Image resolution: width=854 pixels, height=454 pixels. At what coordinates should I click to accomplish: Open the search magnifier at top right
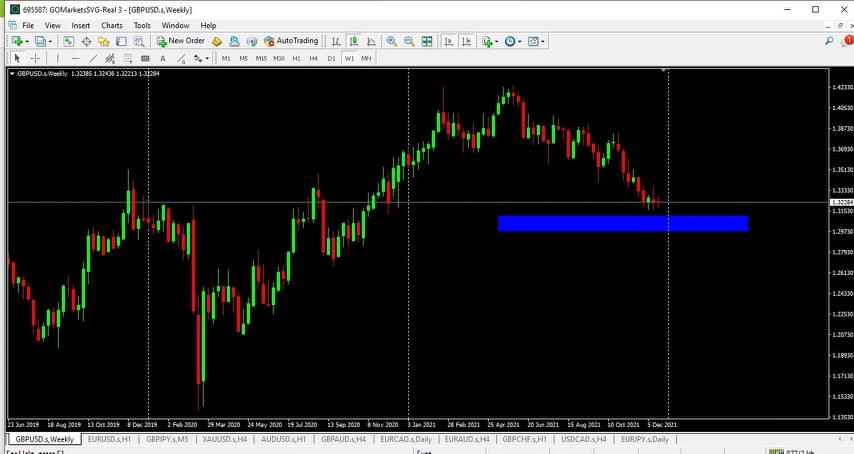[x=829, y=41]
